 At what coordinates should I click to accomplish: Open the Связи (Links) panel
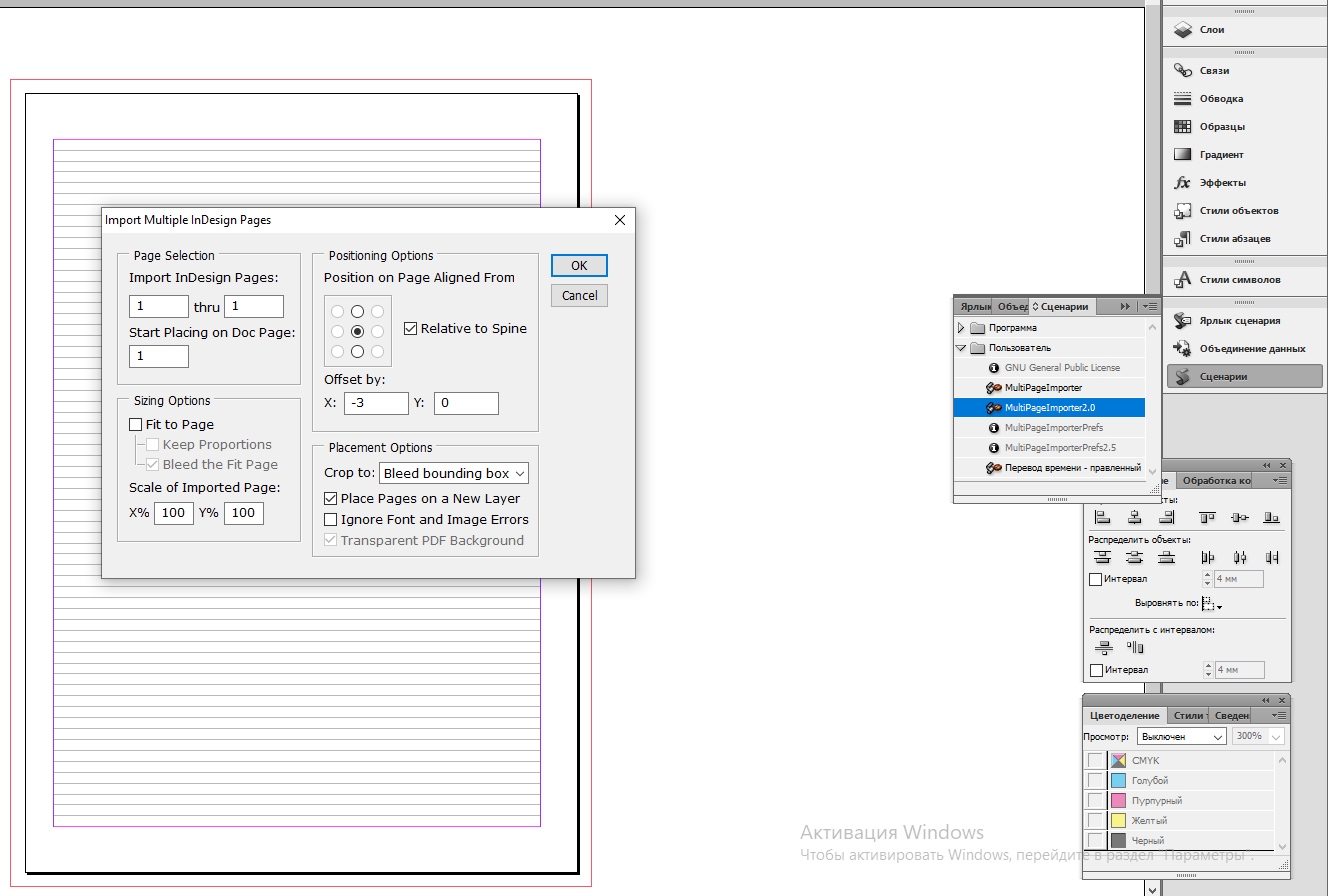coord(1244,71)
